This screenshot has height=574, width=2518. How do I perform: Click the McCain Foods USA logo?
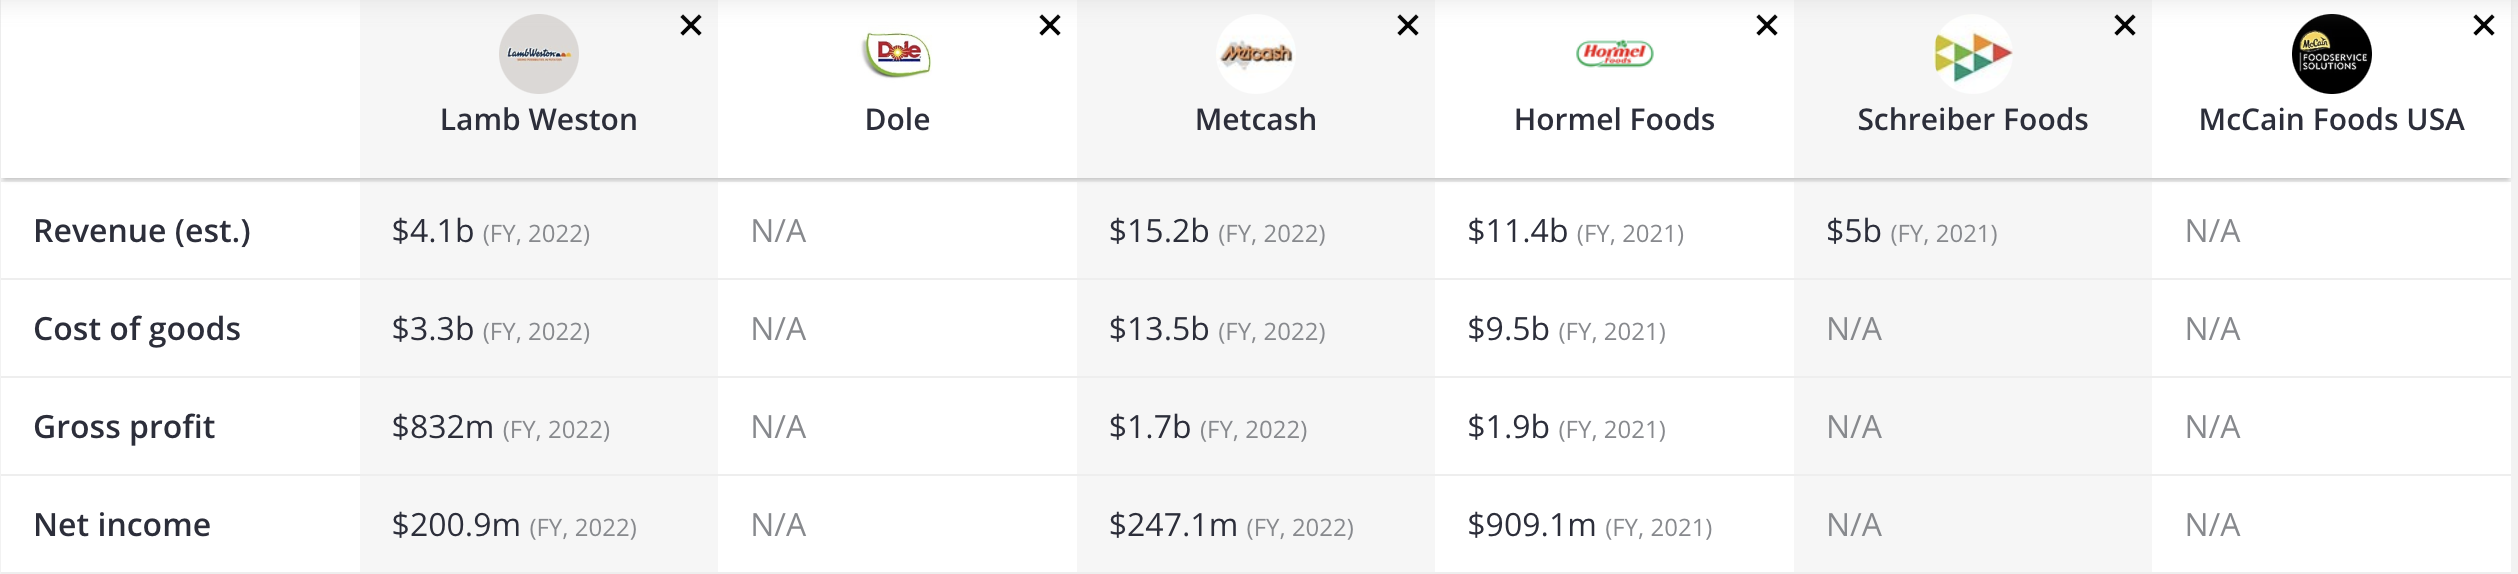click(x=2331, y=54)
